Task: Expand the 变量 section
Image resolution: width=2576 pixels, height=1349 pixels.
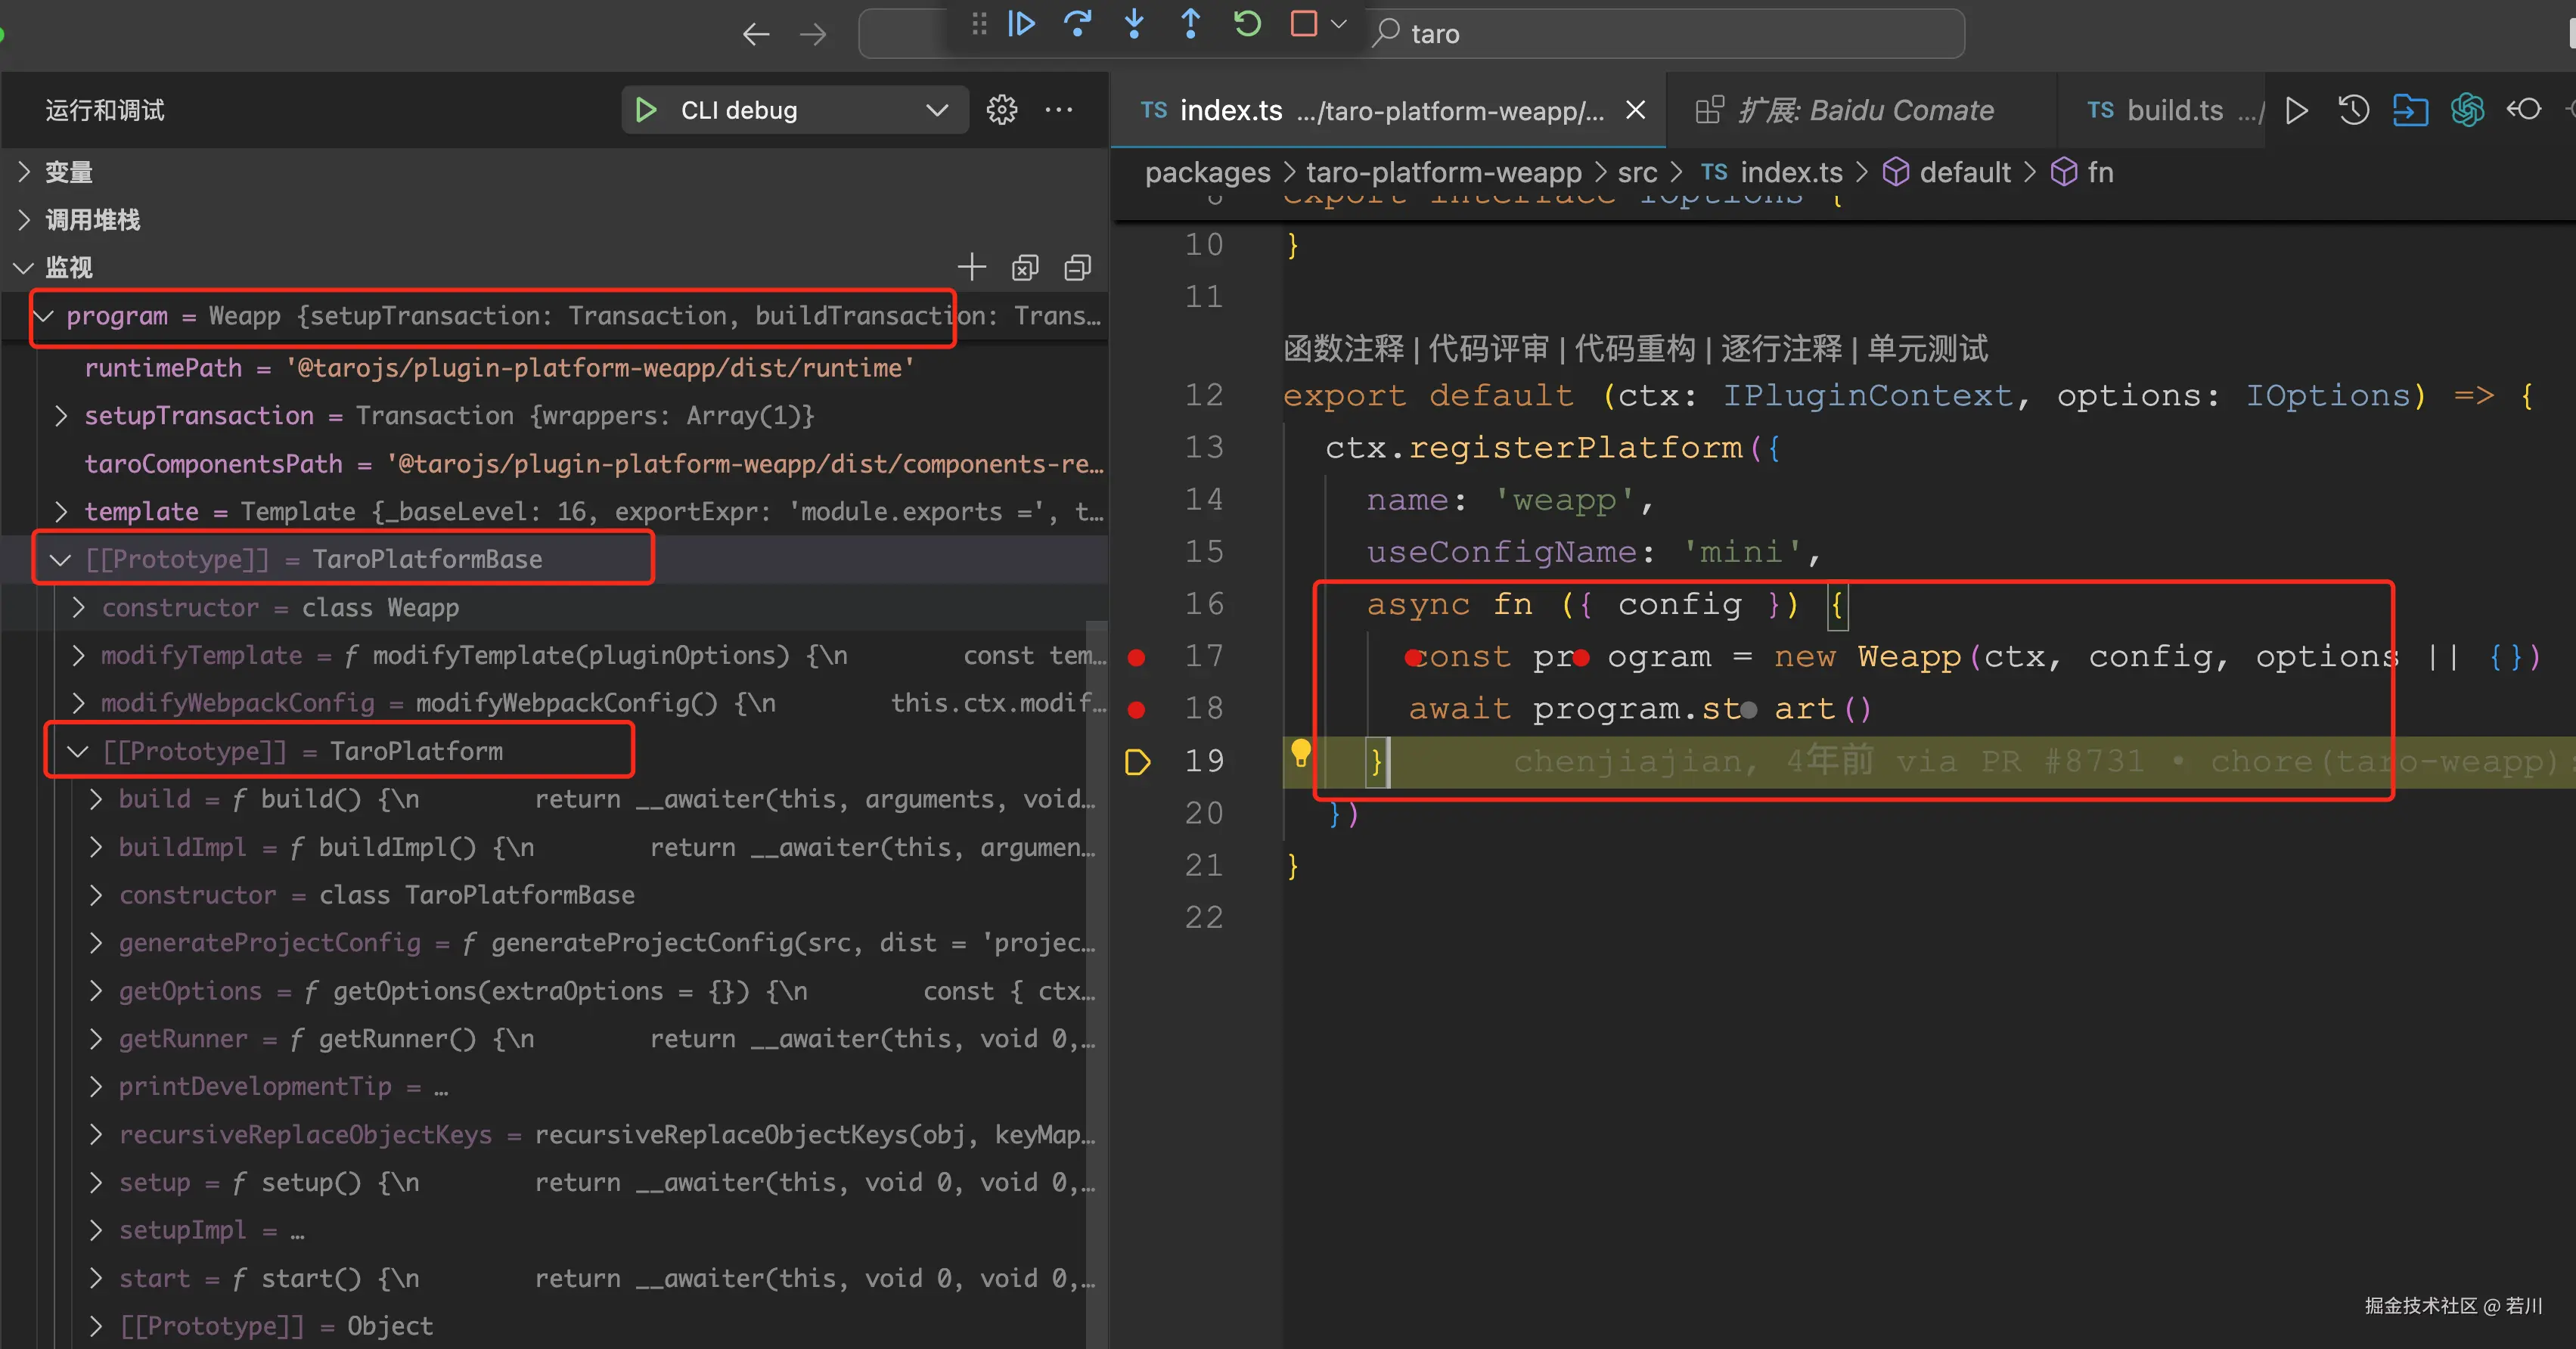Action: (68, 172)
